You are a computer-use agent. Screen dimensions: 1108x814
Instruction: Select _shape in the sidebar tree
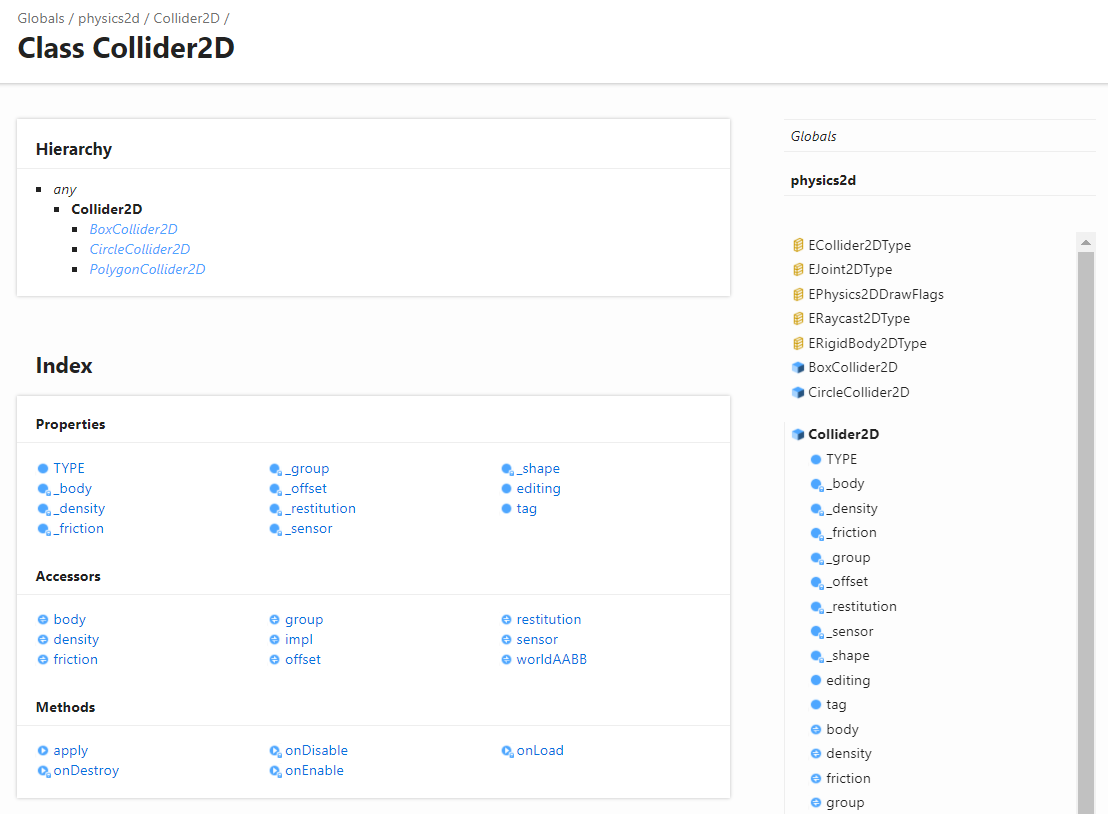point(848,656)
